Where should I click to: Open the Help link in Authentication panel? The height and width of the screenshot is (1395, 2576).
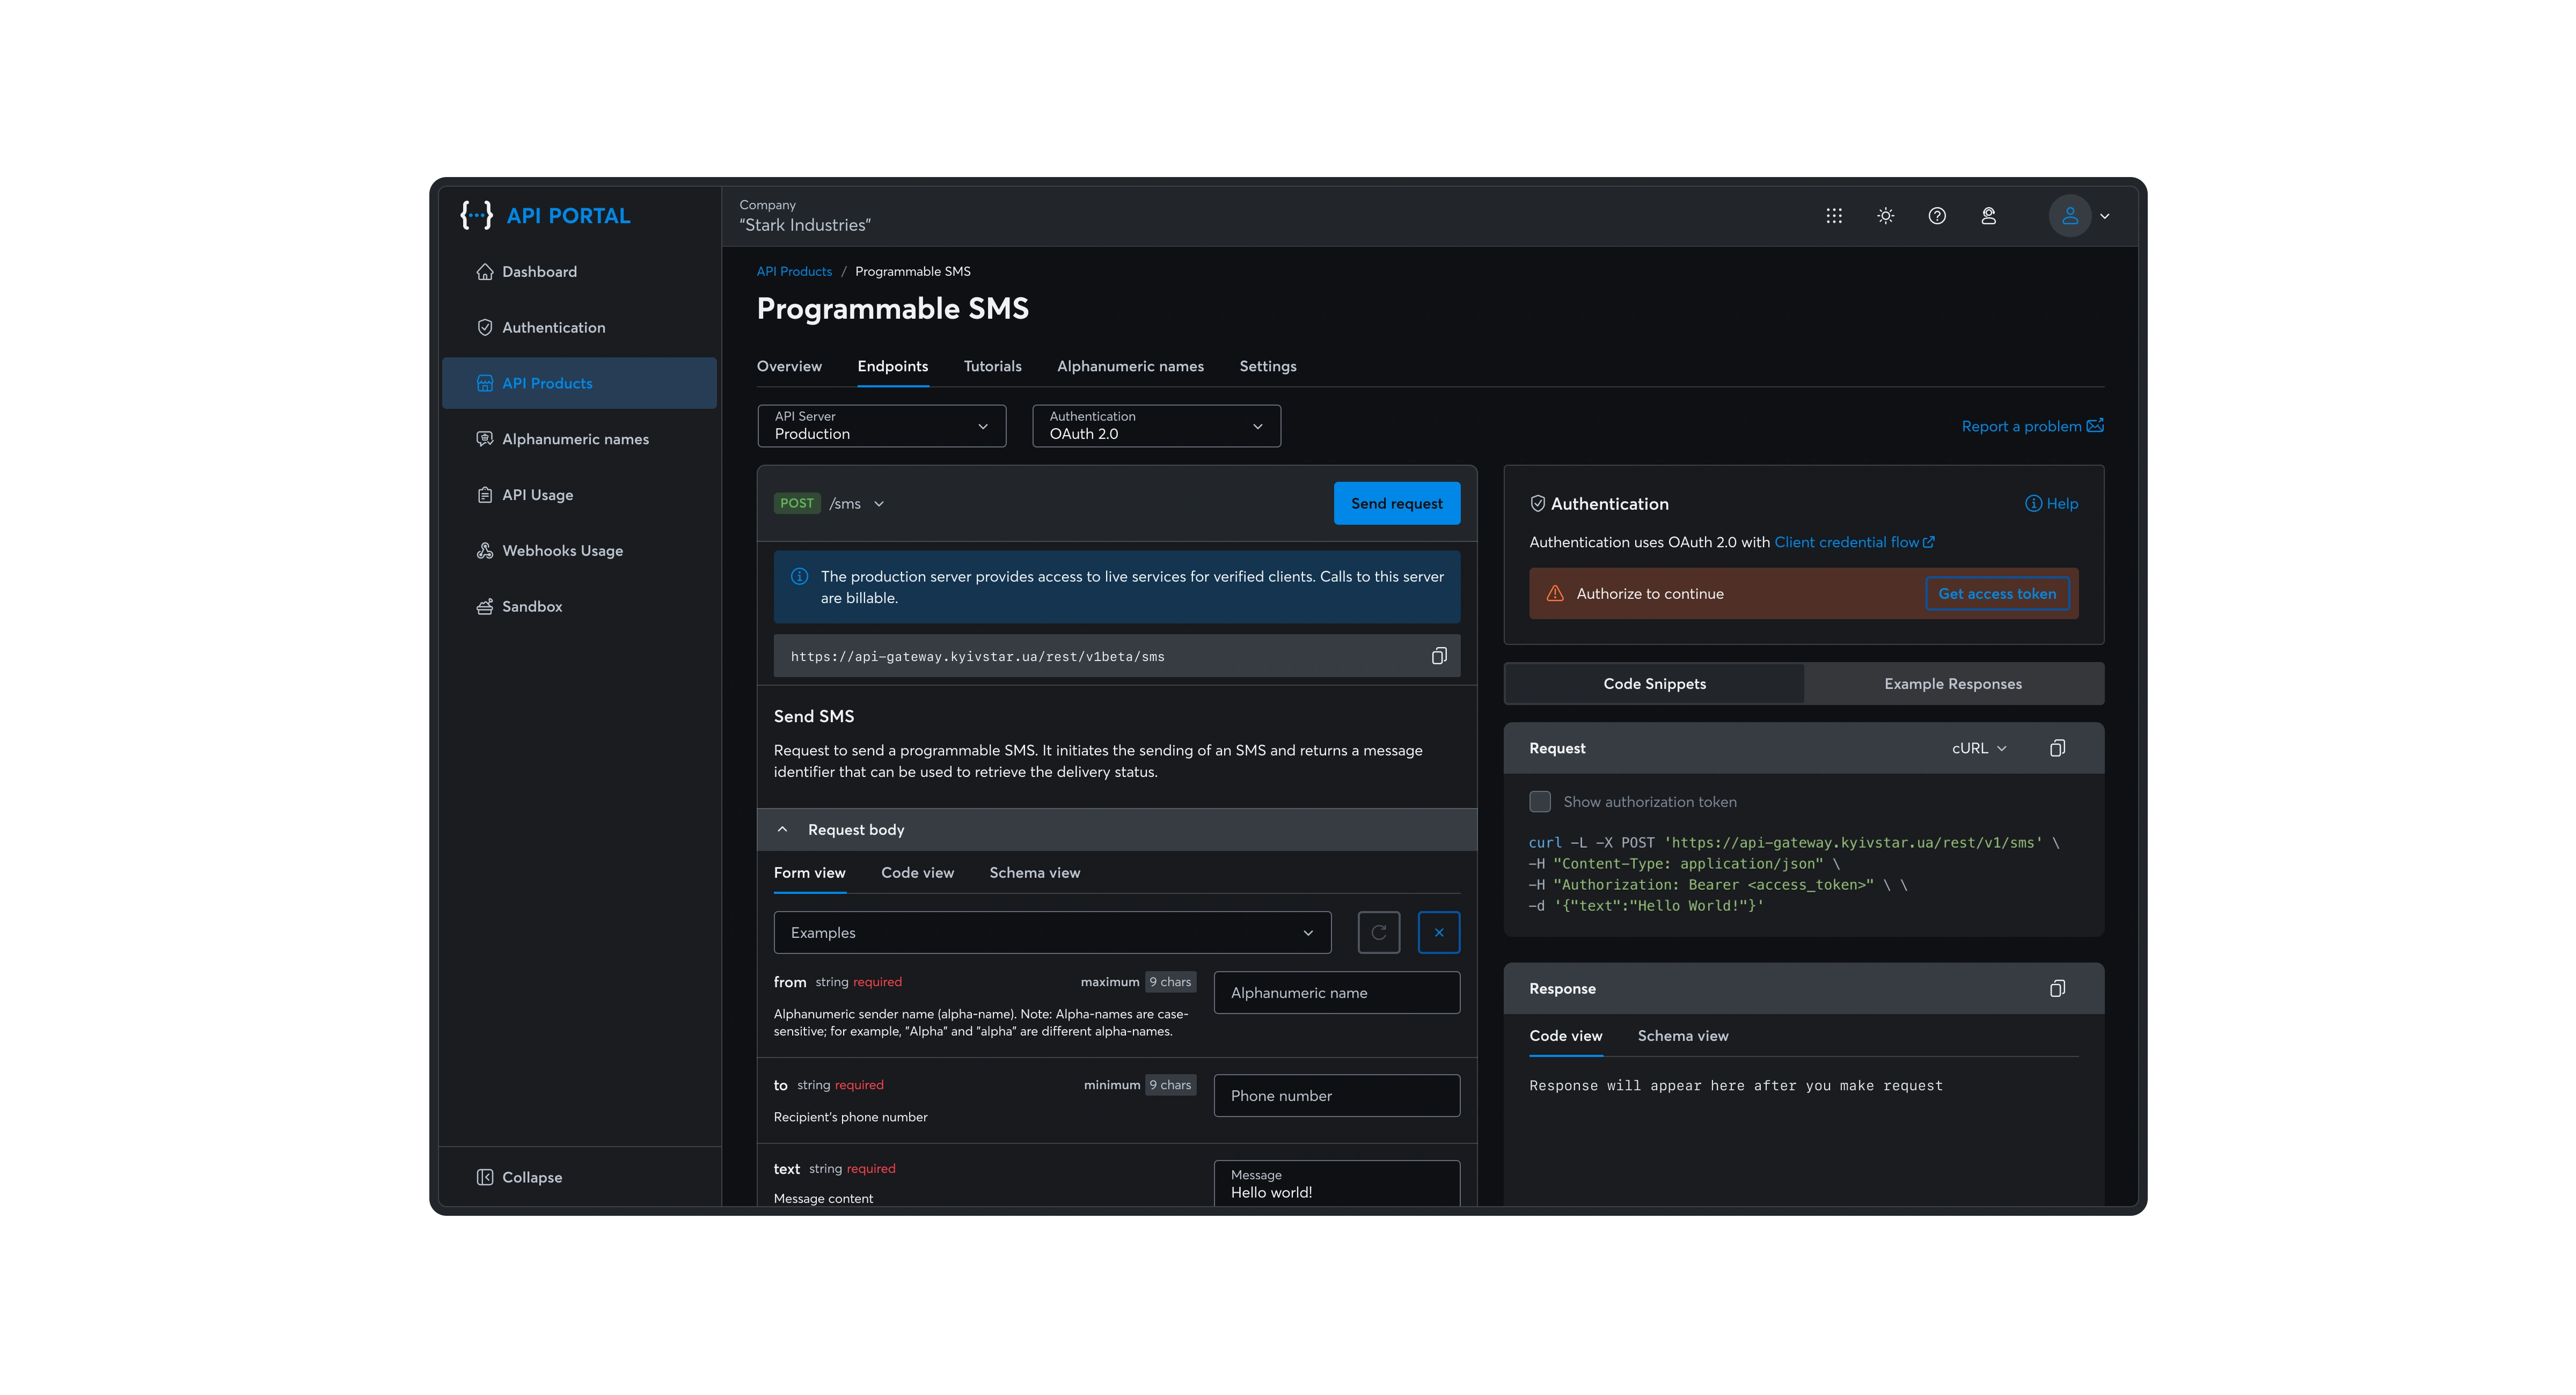(2051, 504)
